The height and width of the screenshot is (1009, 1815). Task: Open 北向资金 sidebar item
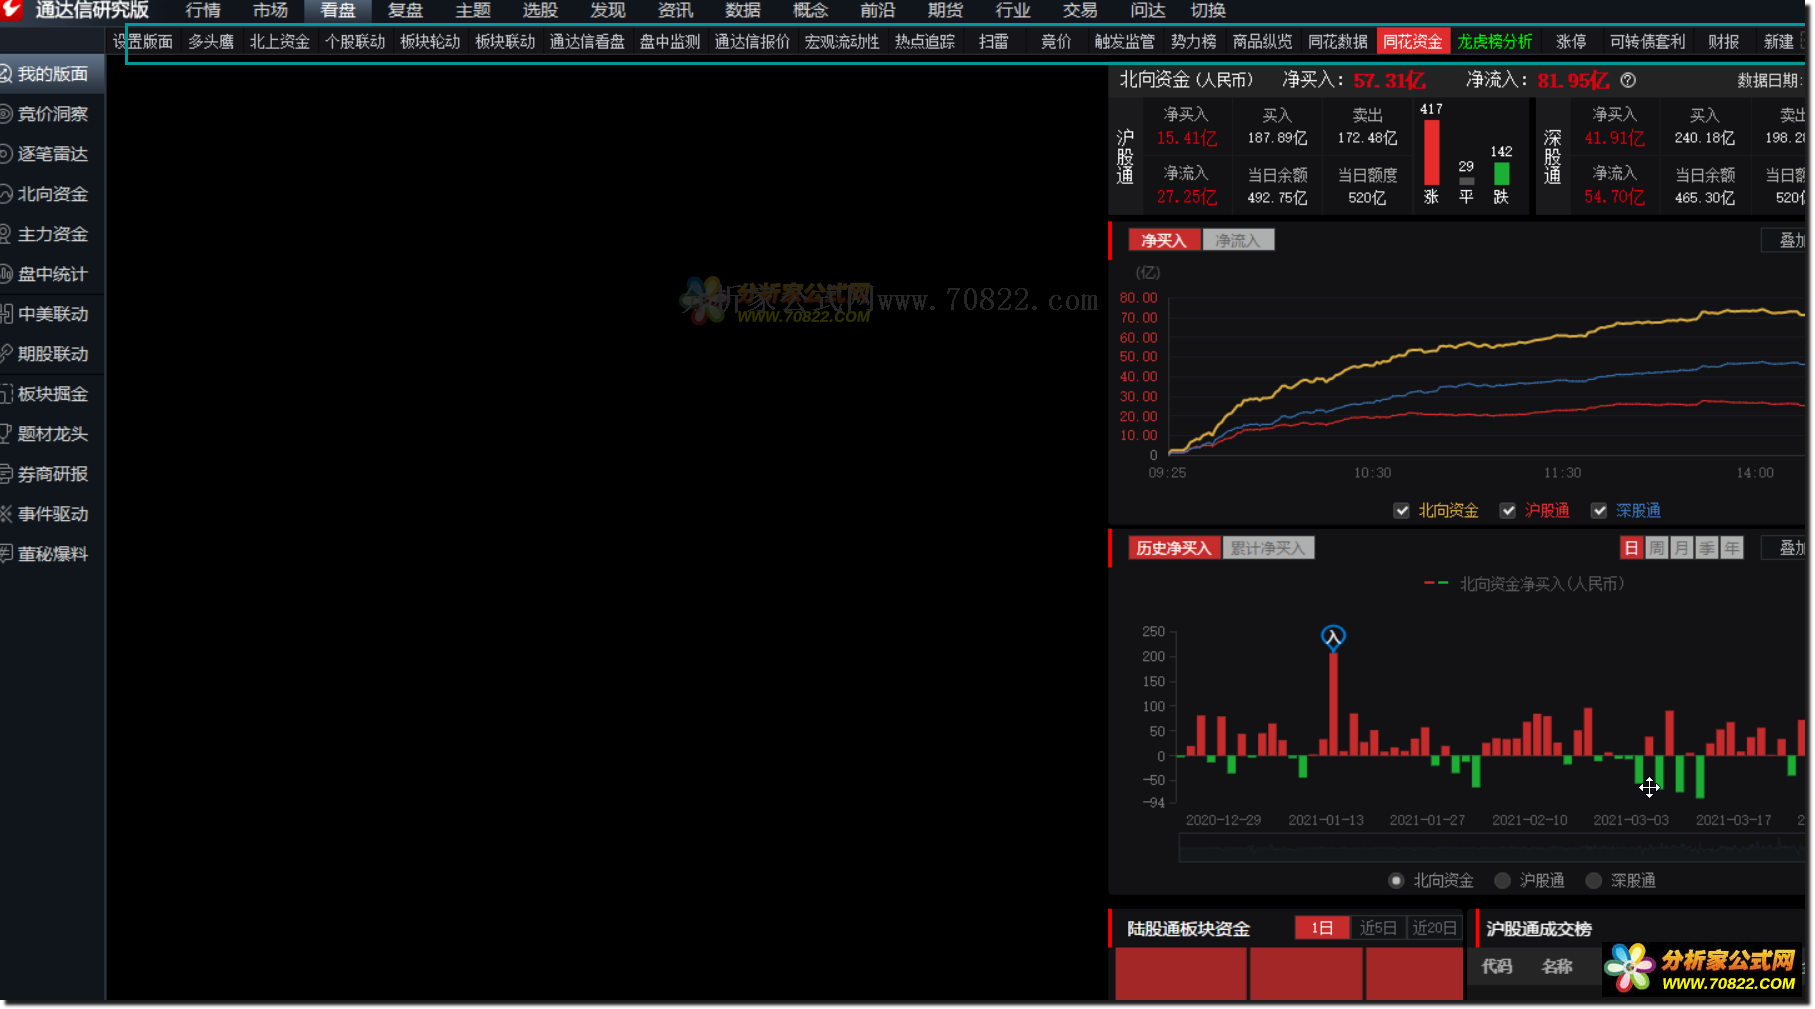52,194
